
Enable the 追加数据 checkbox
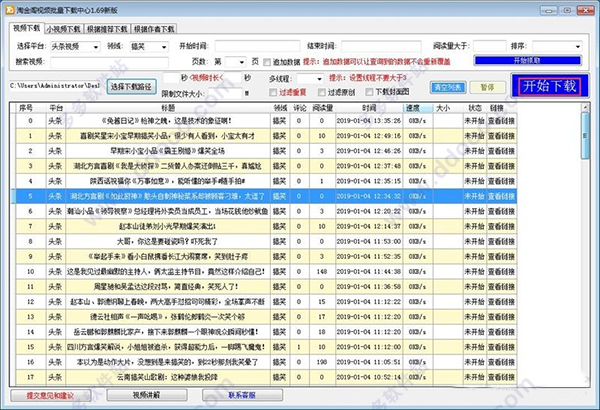[x=267, y=62]
